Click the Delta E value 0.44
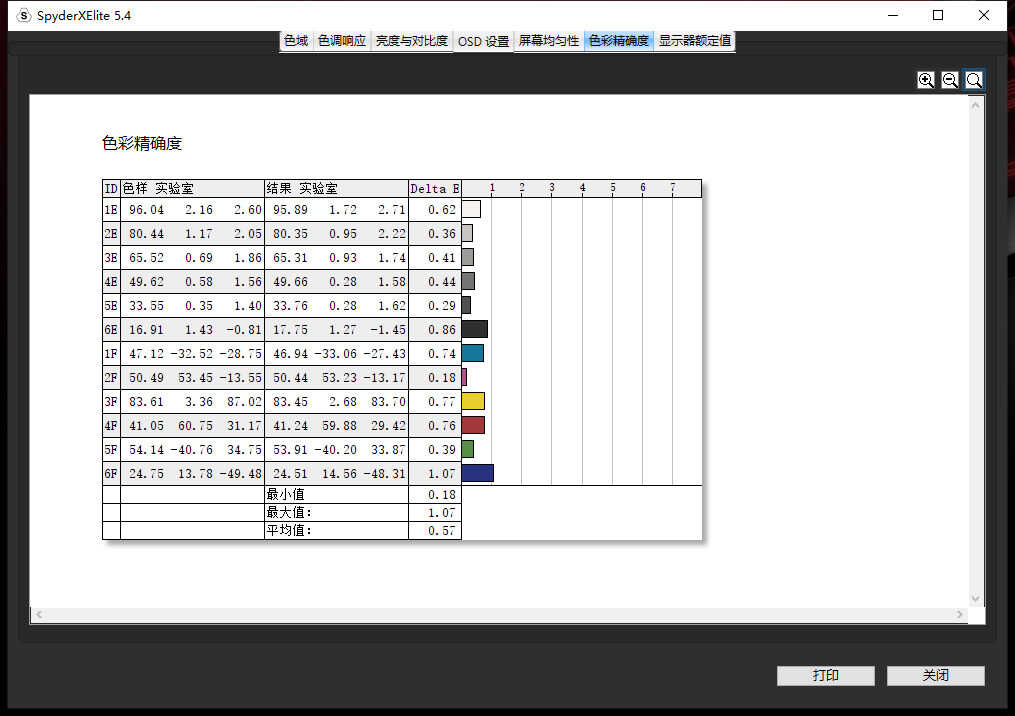This screenshot has height=716, width=1015. pyautogui.click(x=441, y=282)
